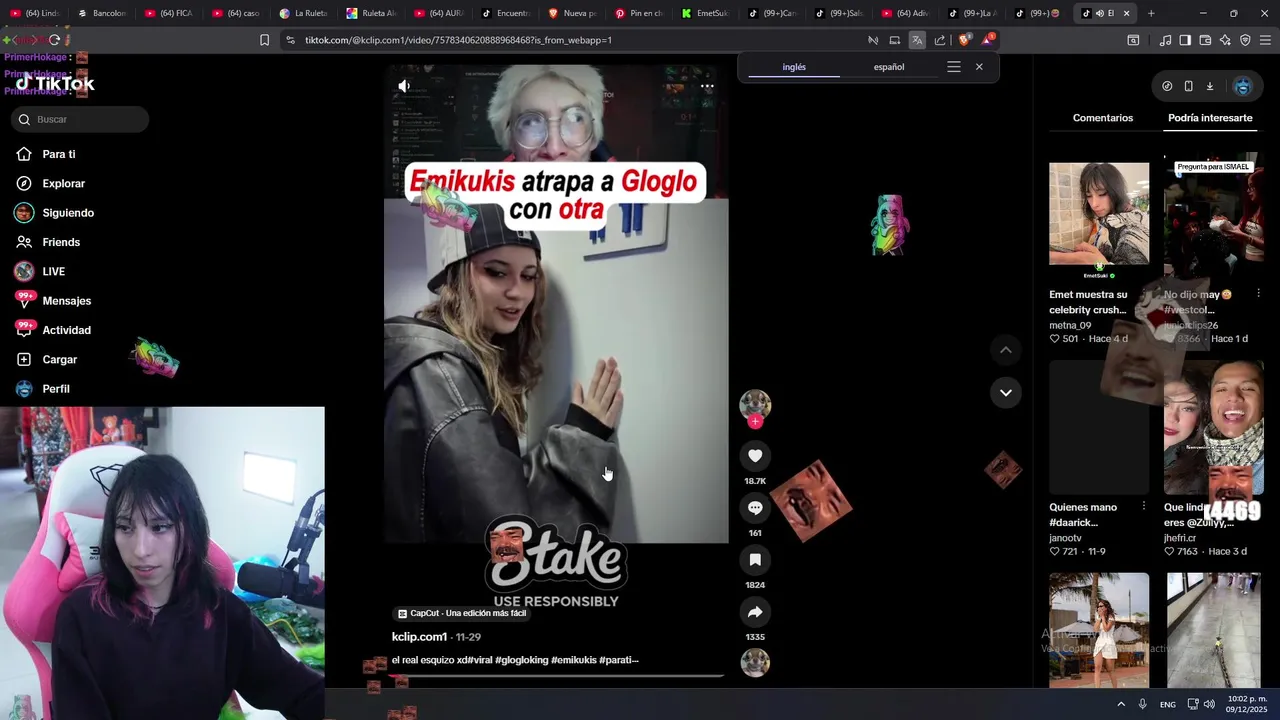Open Brave VPN shield icon
This screenshot has height=720, width=1280.
tap(1245, 40)
